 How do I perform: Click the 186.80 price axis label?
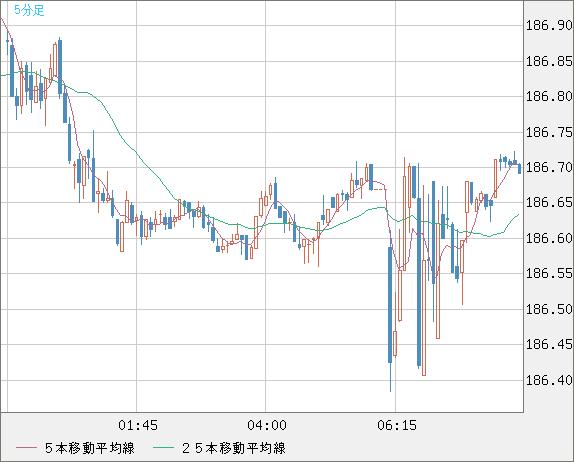coord(549,97)
